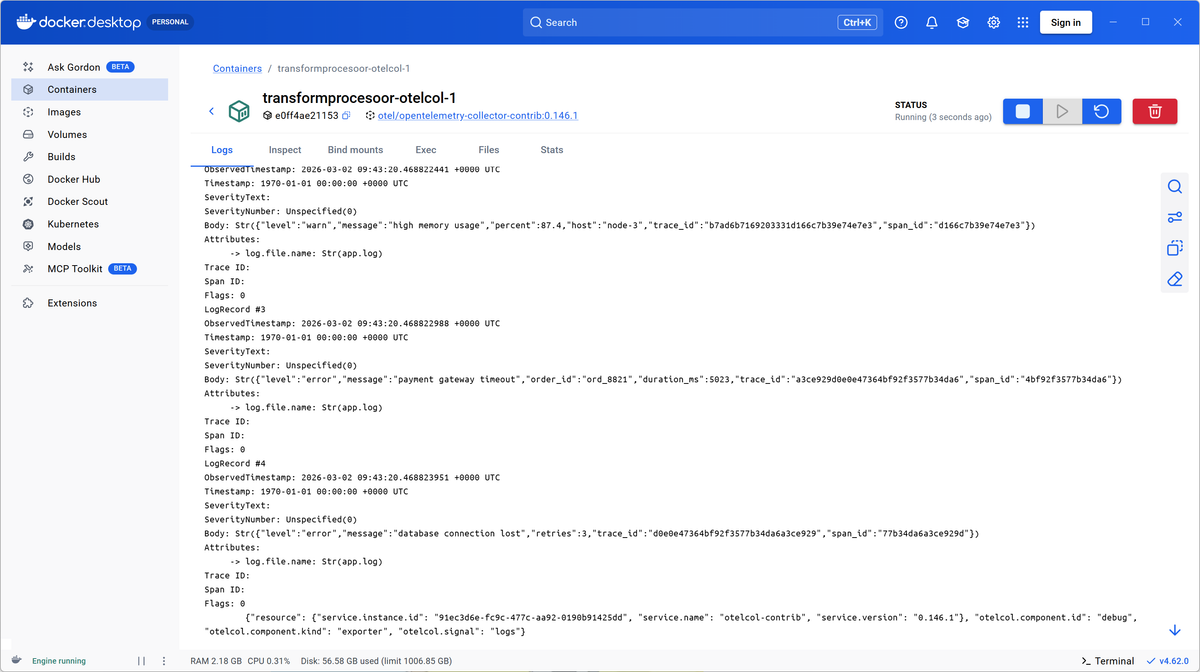Screen dimensions: 1200x672
Task: Open the Files tab
Action: tap(489, 150)
